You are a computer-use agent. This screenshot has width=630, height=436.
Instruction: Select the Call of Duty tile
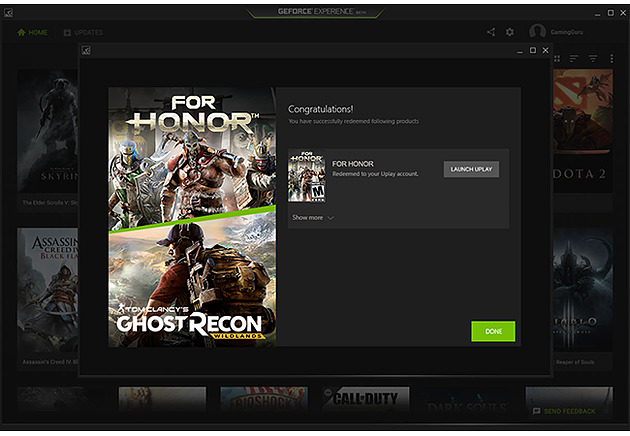[x=366, y=400]
